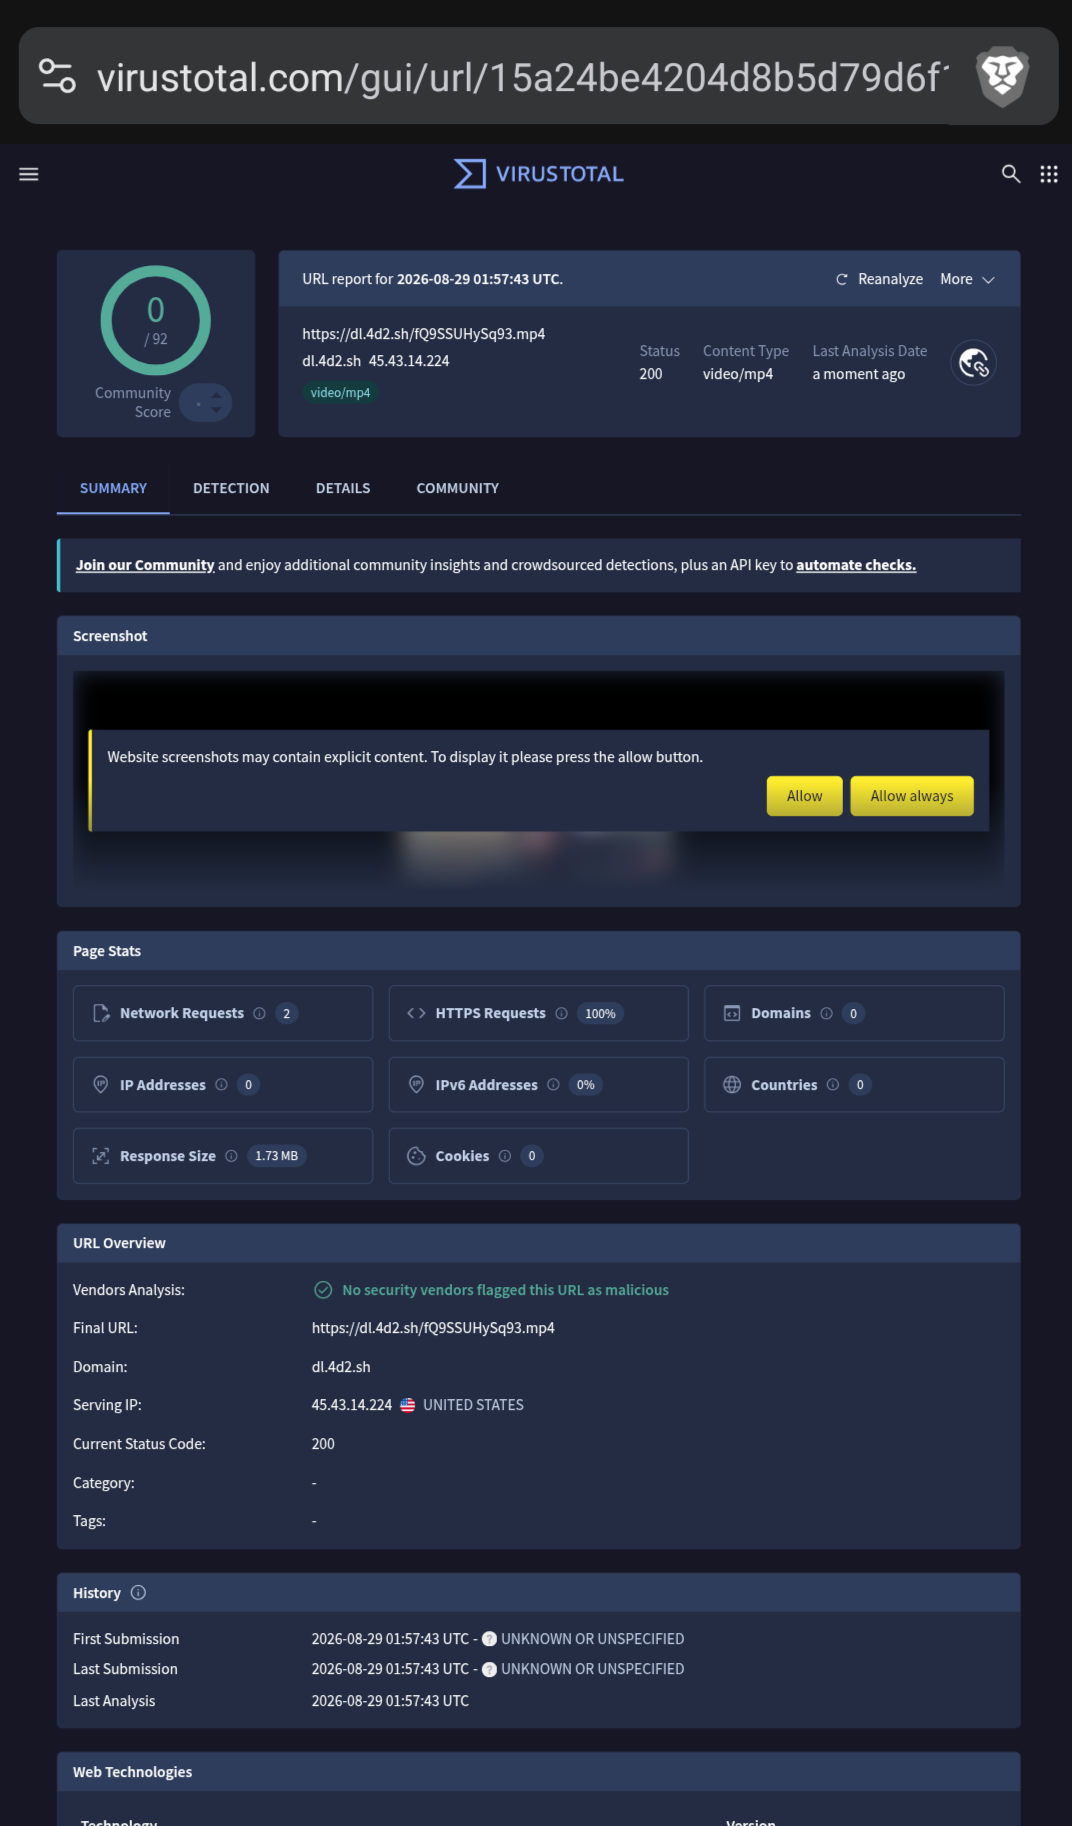This screenshot has height=1826, width=1072.
Task: Click info icon next to Response Size
Action: 231,1156
